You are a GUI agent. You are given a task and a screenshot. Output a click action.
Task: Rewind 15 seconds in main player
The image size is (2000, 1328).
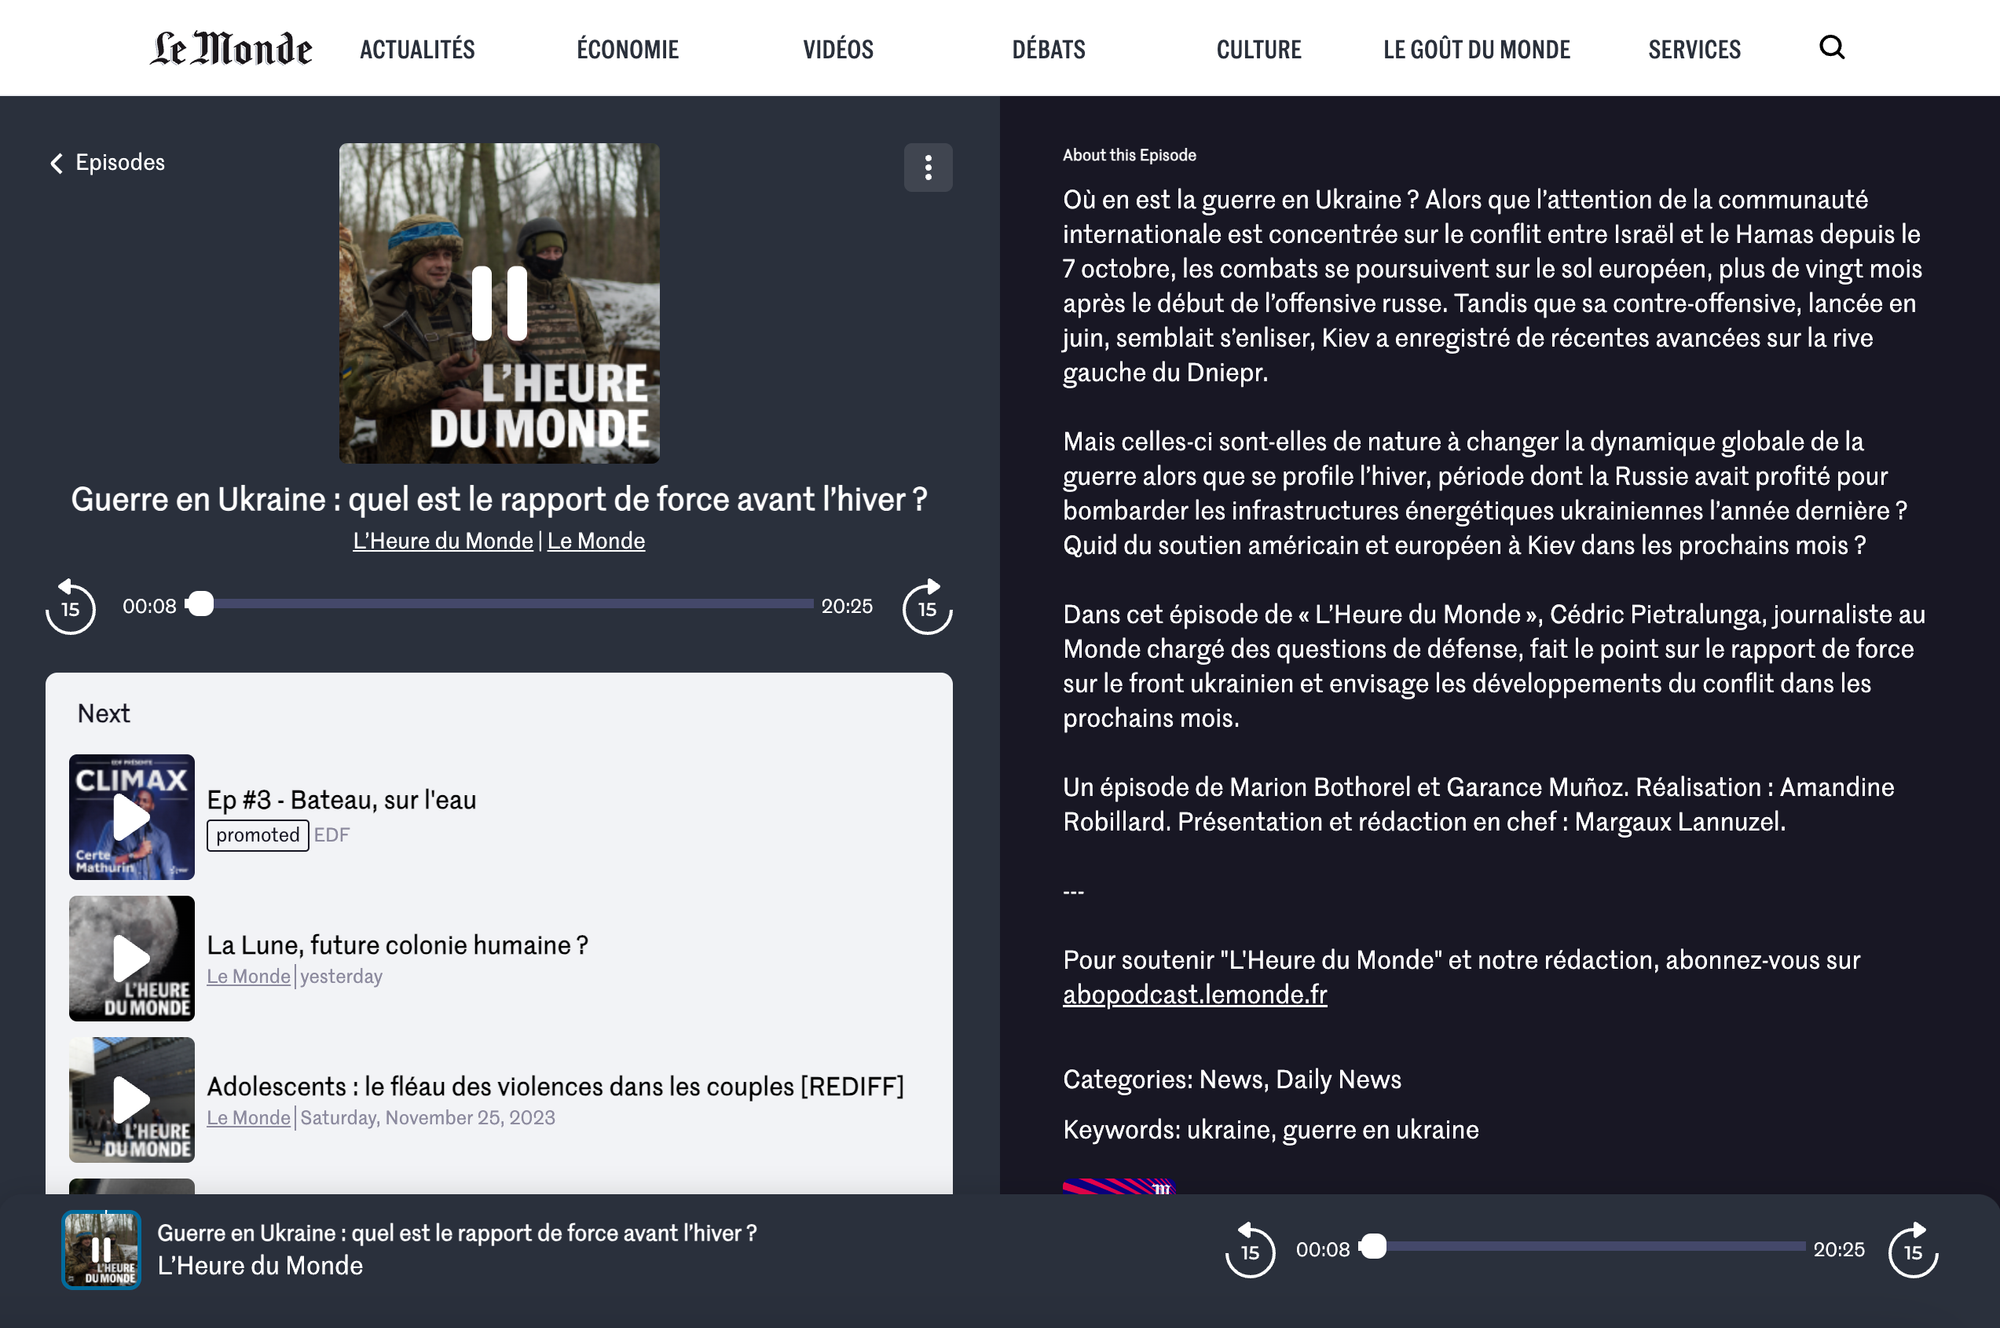[70, 607]
